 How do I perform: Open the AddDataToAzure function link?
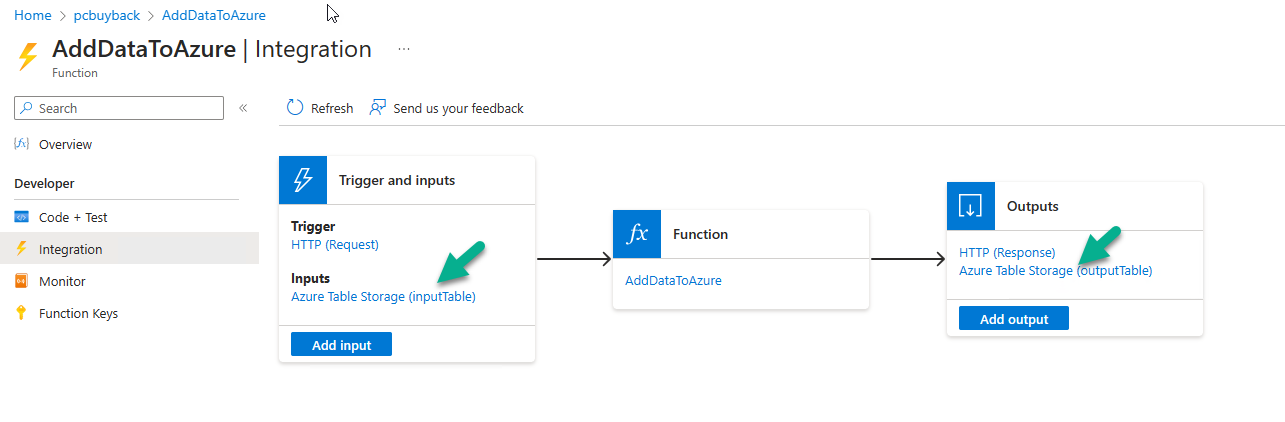pos(673,280)
